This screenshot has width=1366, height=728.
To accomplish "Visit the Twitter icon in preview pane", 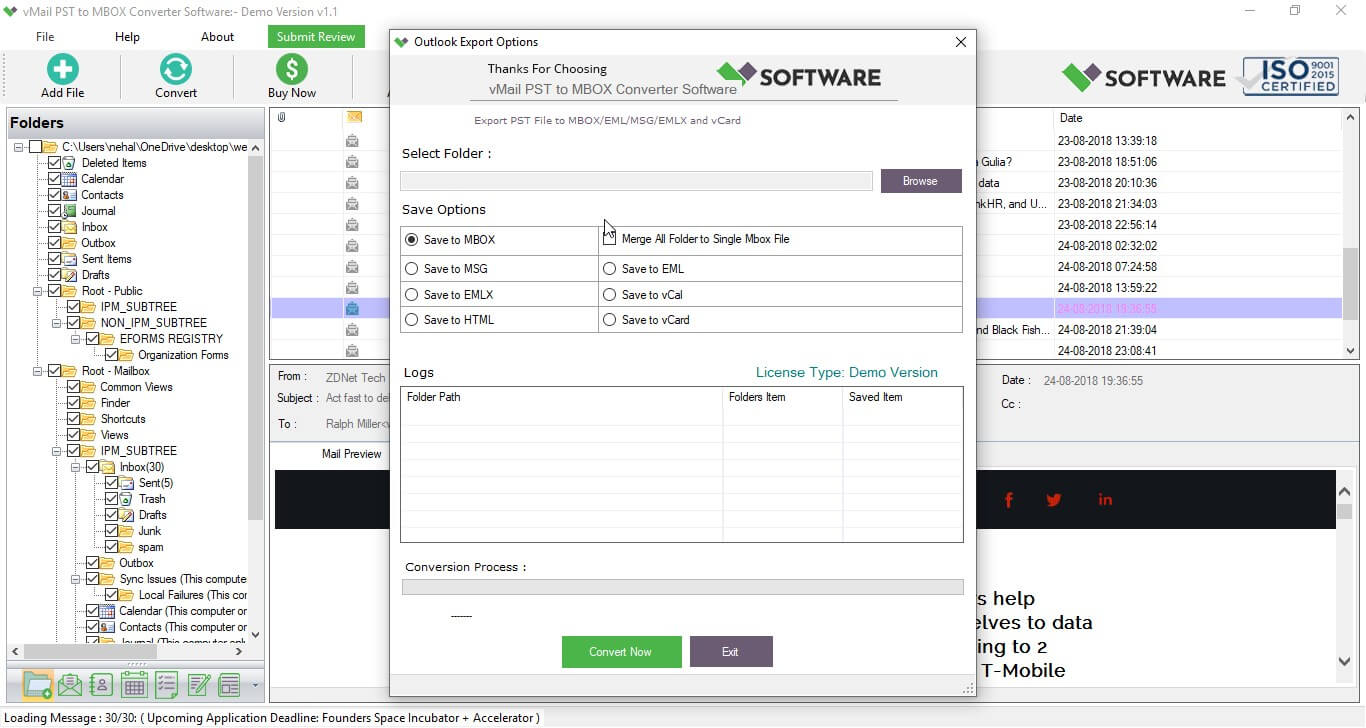I will point(1053,500).
